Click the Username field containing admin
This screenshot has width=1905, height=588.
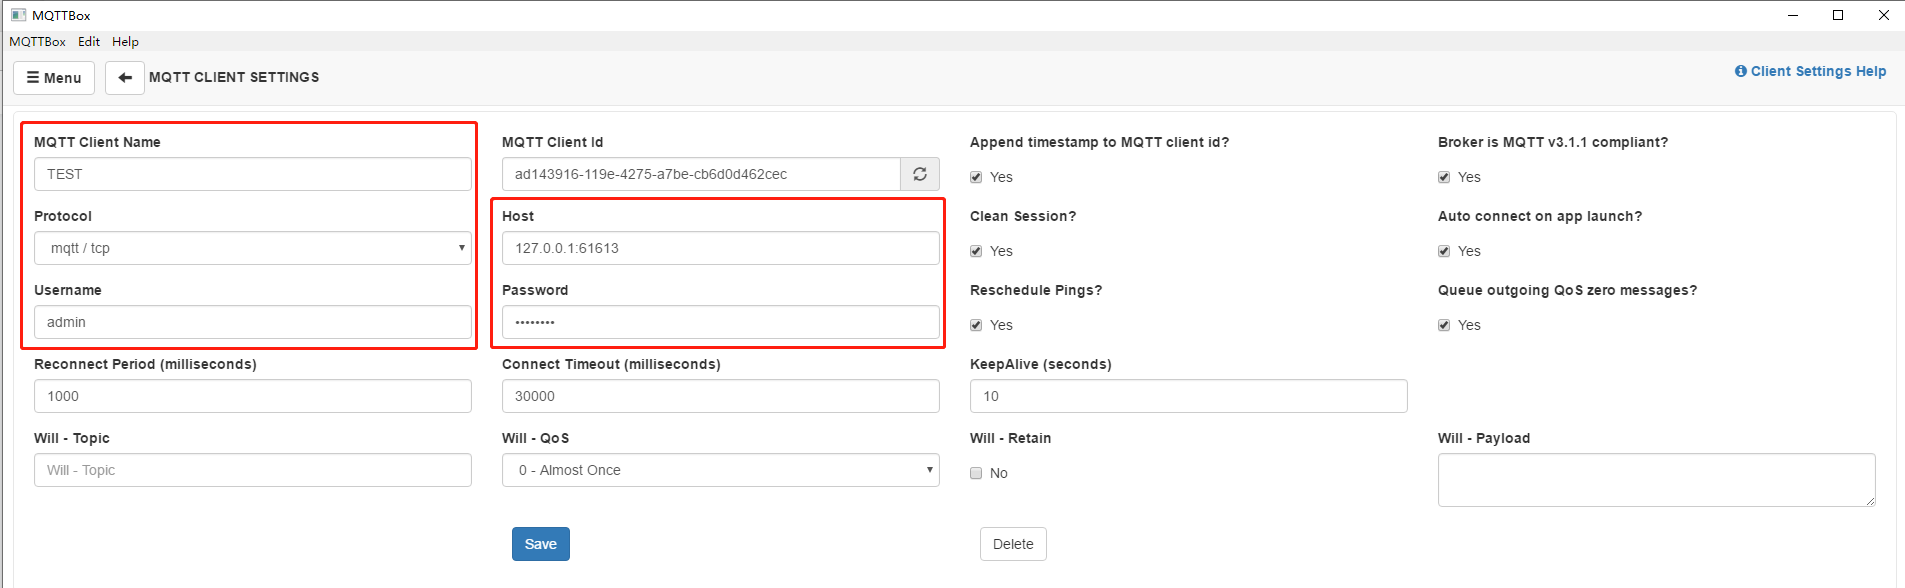point(253,322)
